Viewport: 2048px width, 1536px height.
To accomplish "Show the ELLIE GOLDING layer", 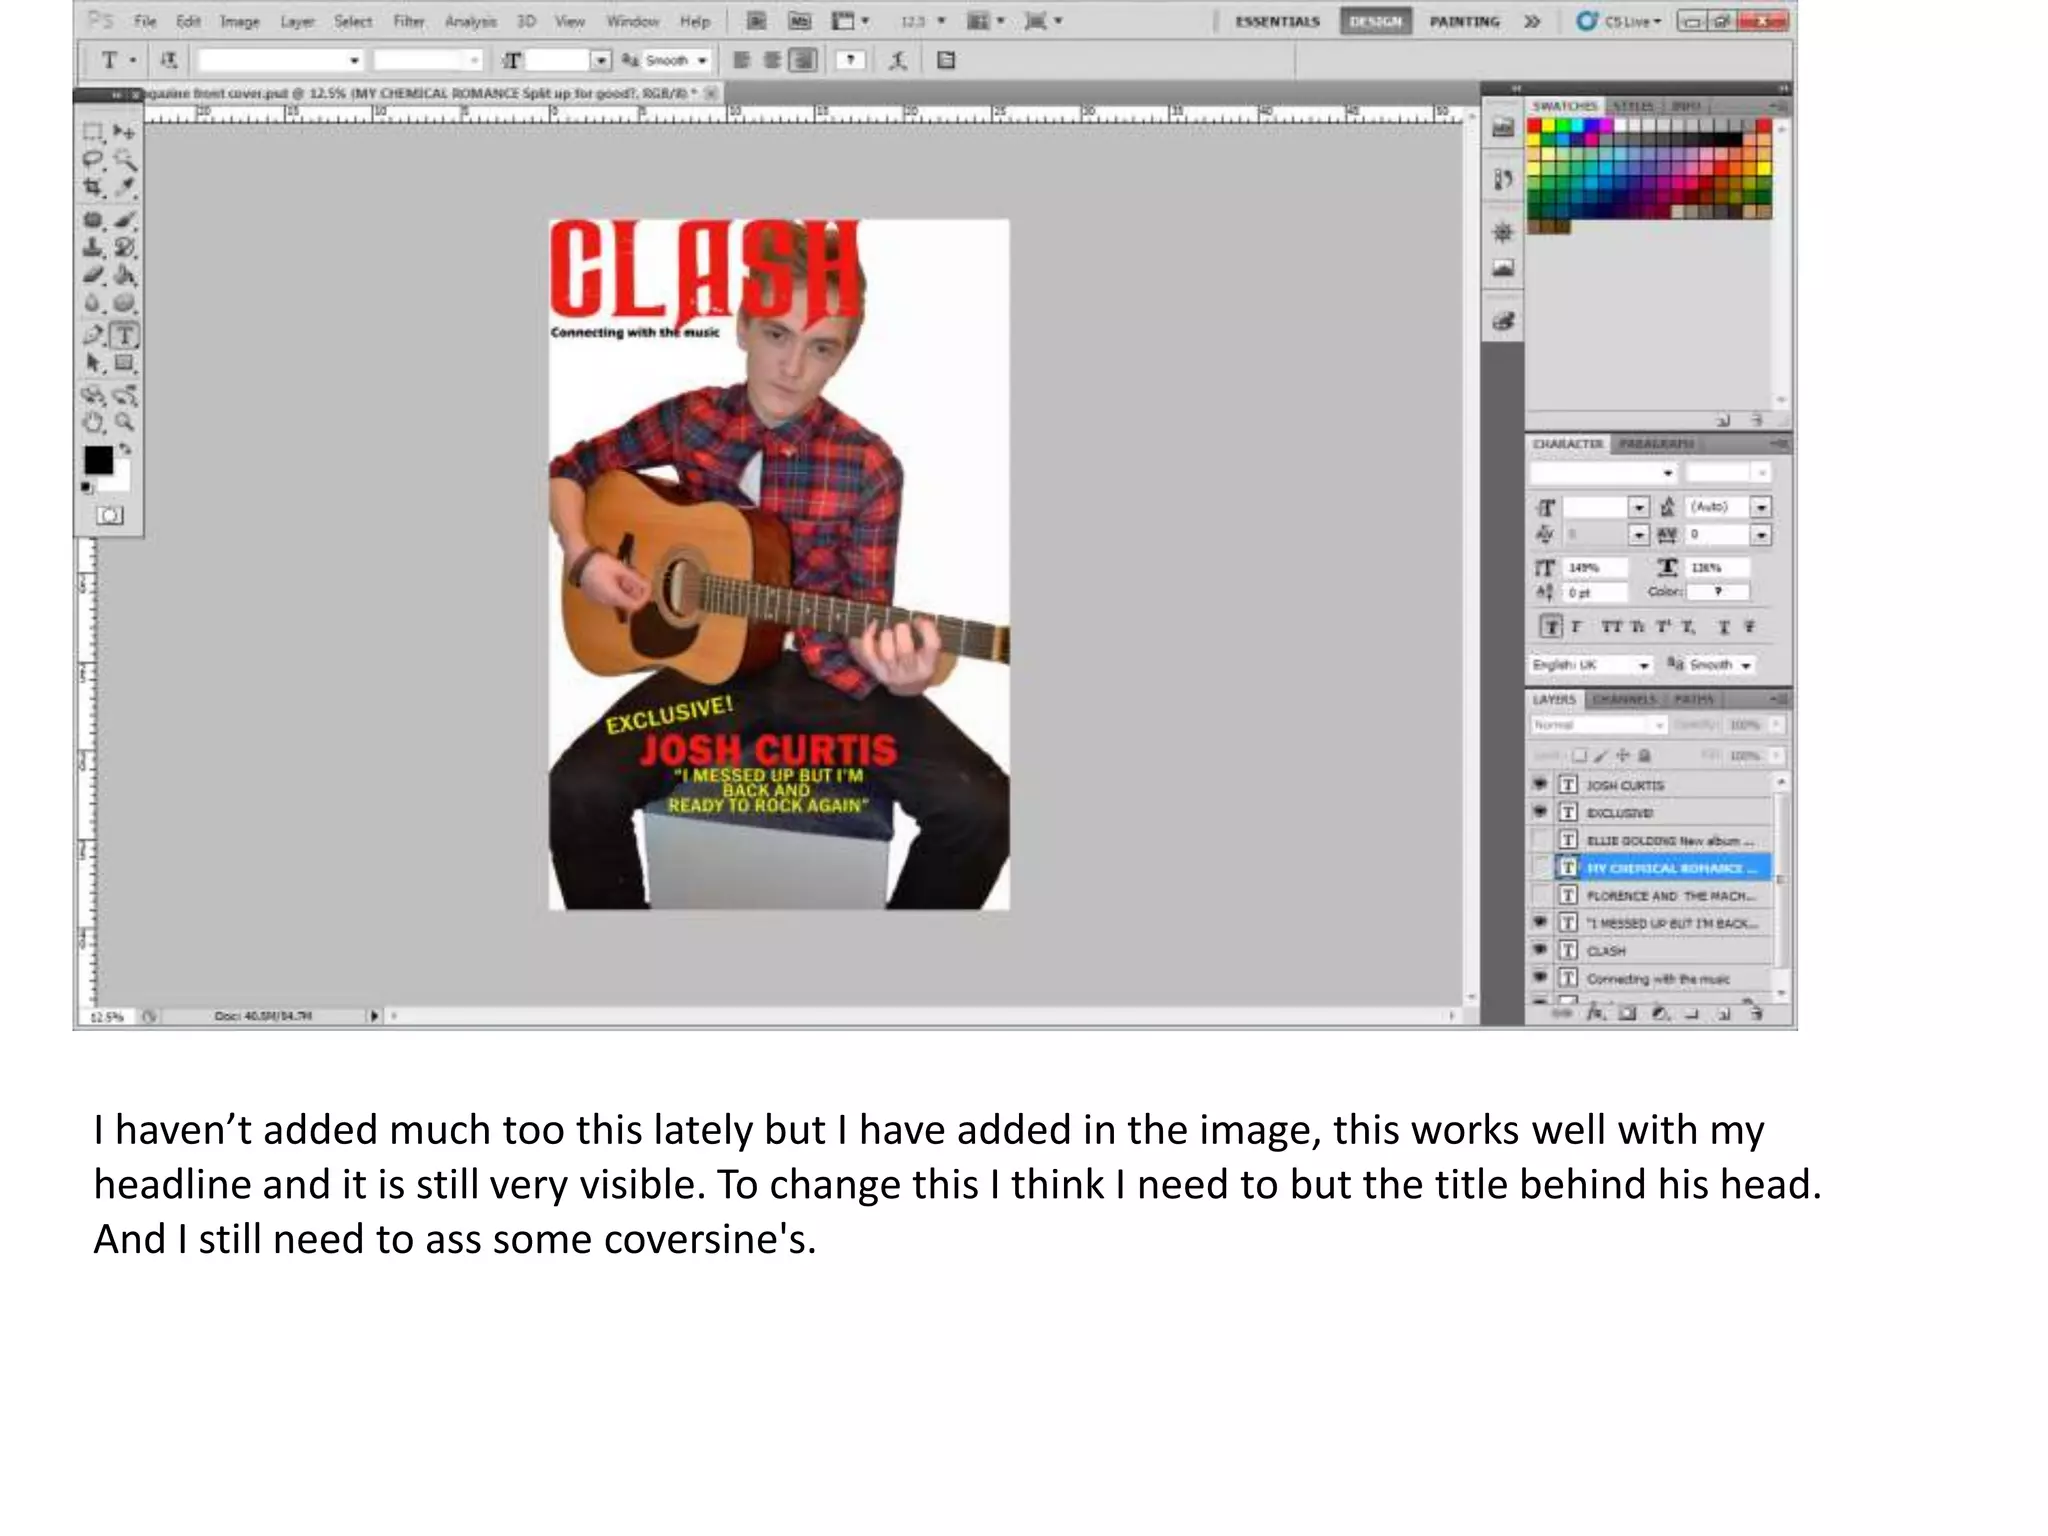I will (x=1540, y=840).
